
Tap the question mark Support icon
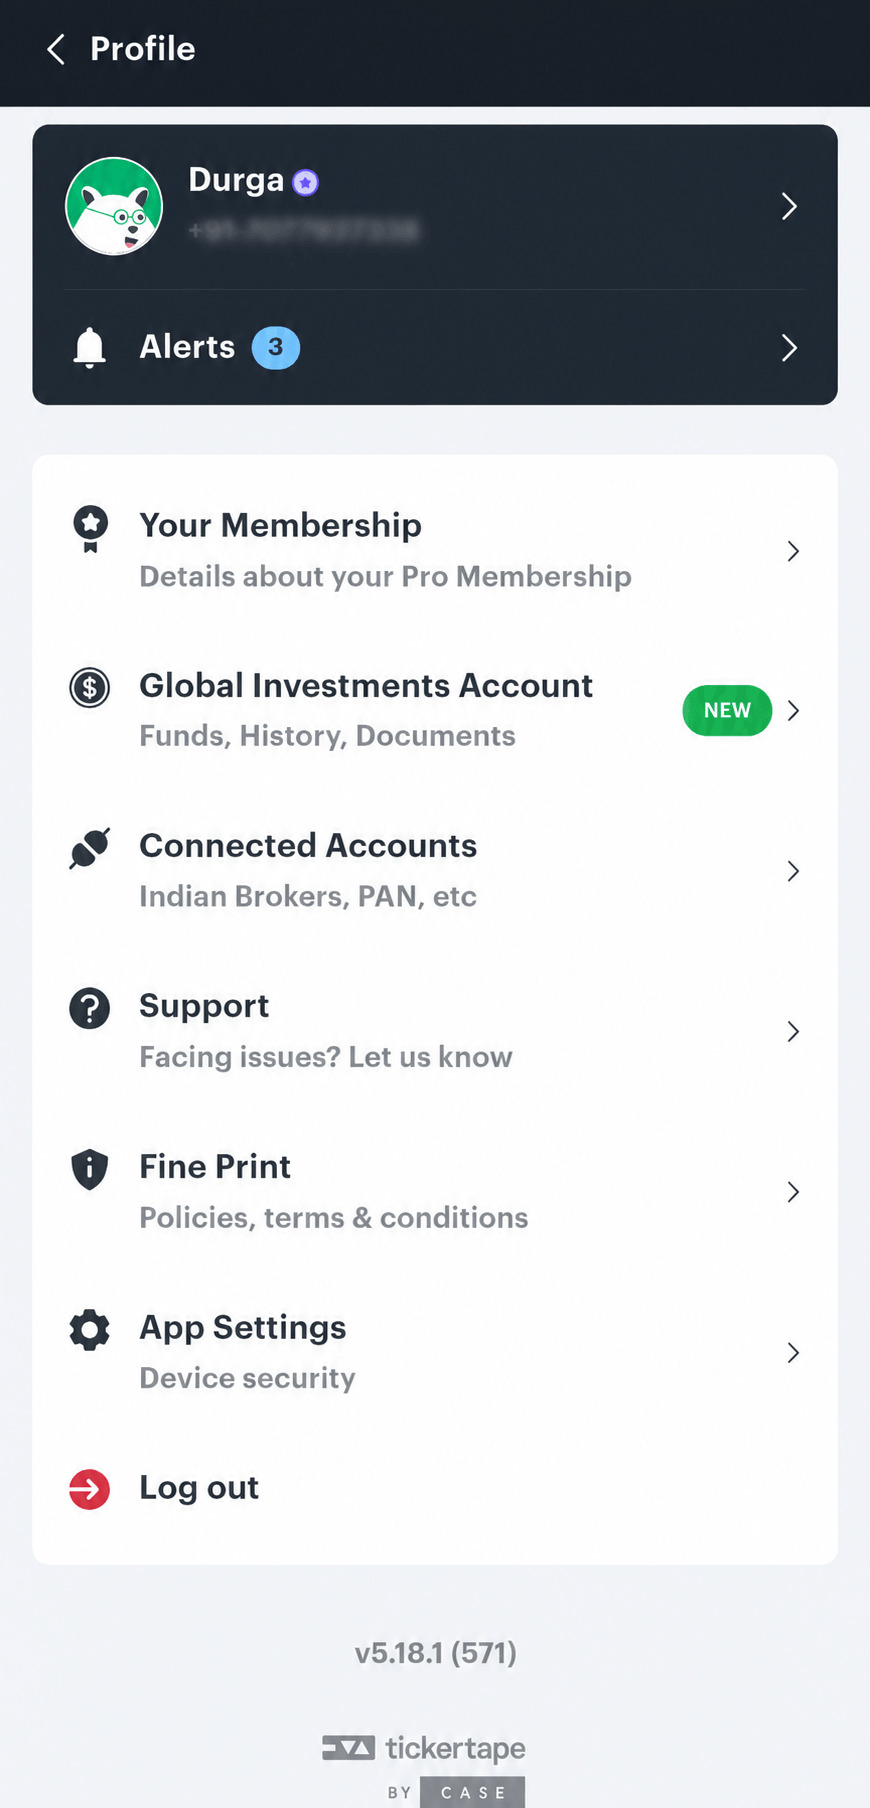pos(90,1008)
